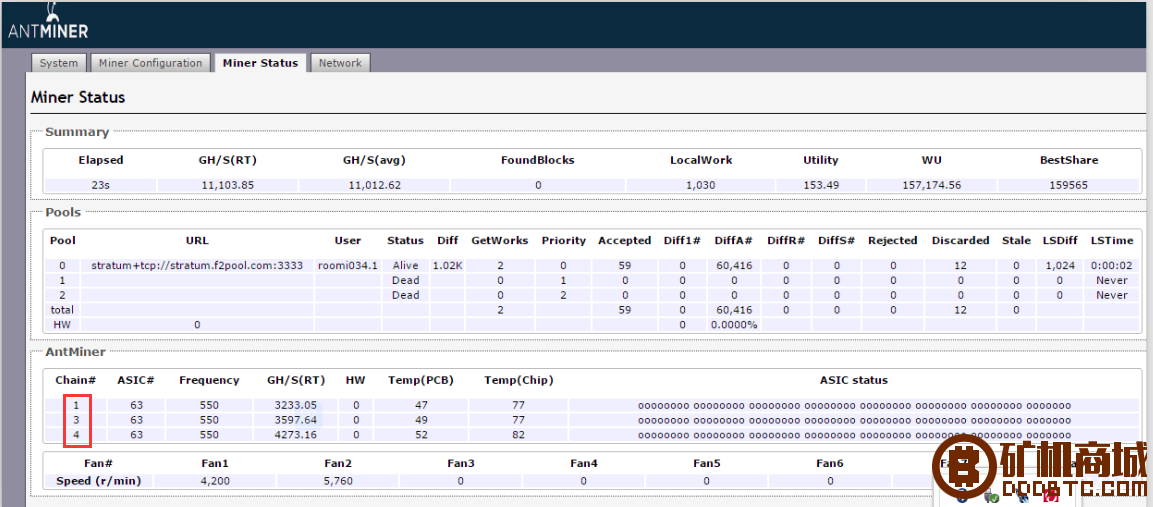Image resolution: width=1153 pixels, height=507 pixels.
Task: Click the BestShare value '159565'
Action: [x=1068, y=185]
